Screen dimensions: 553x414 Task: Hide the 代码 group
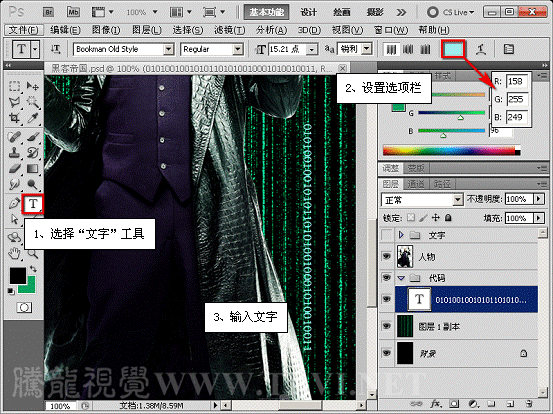pos(387,278)
